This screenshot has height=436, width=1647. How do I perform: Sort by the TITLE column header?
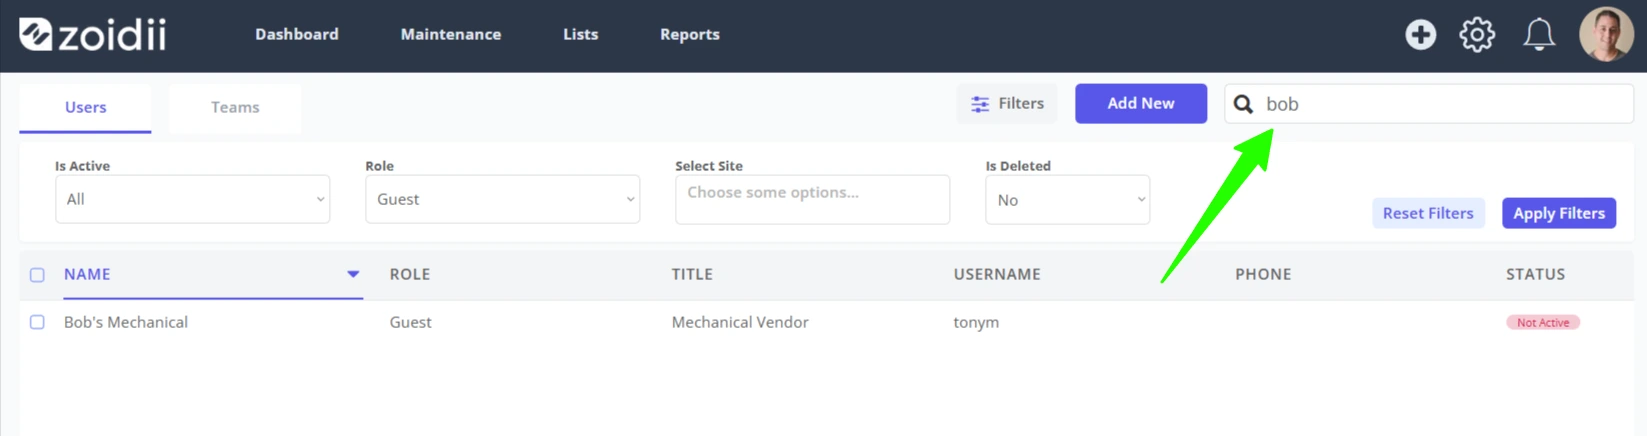692,274
